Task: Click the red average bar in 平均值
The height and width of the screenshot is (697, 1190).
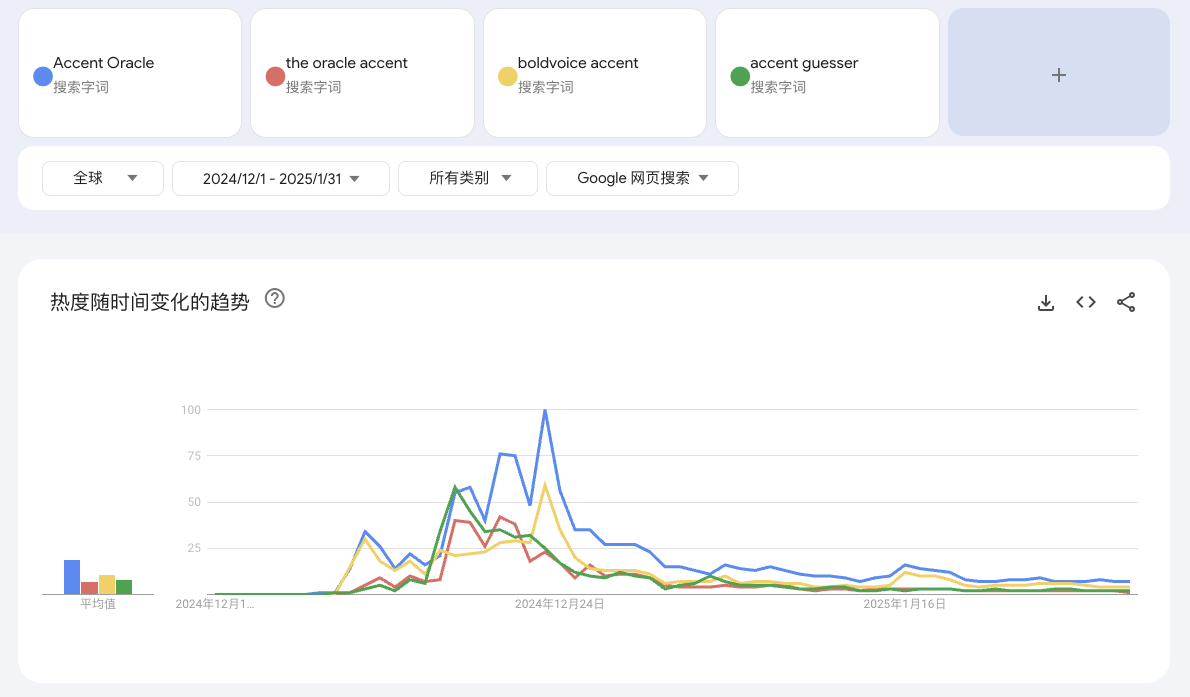Action: (90, 588)
